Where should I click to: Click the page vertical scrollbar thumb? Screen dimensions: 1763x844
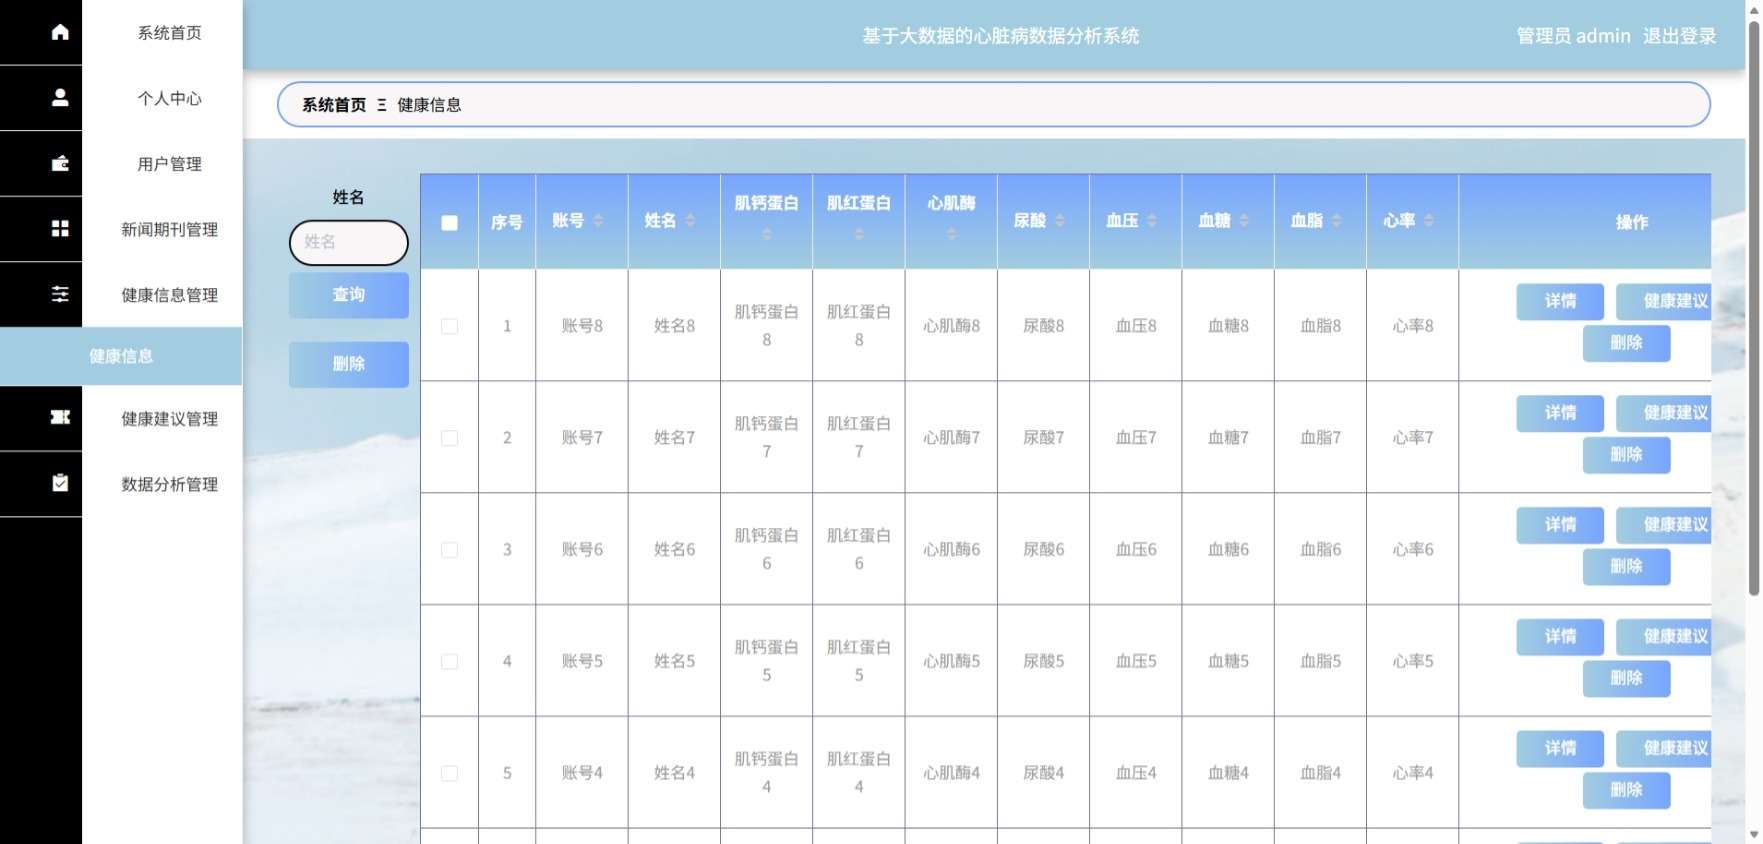pyautogui.click(x=1754, y=308)
